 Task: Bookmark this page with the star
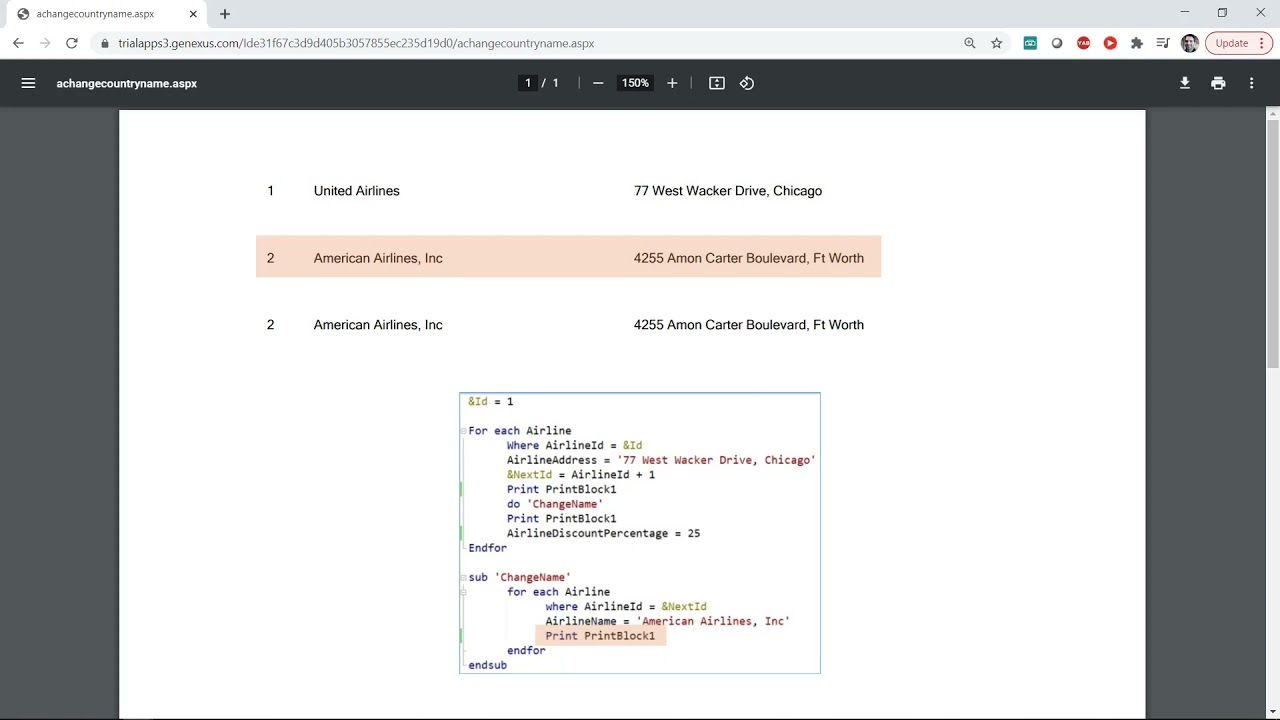pos(997,43)
